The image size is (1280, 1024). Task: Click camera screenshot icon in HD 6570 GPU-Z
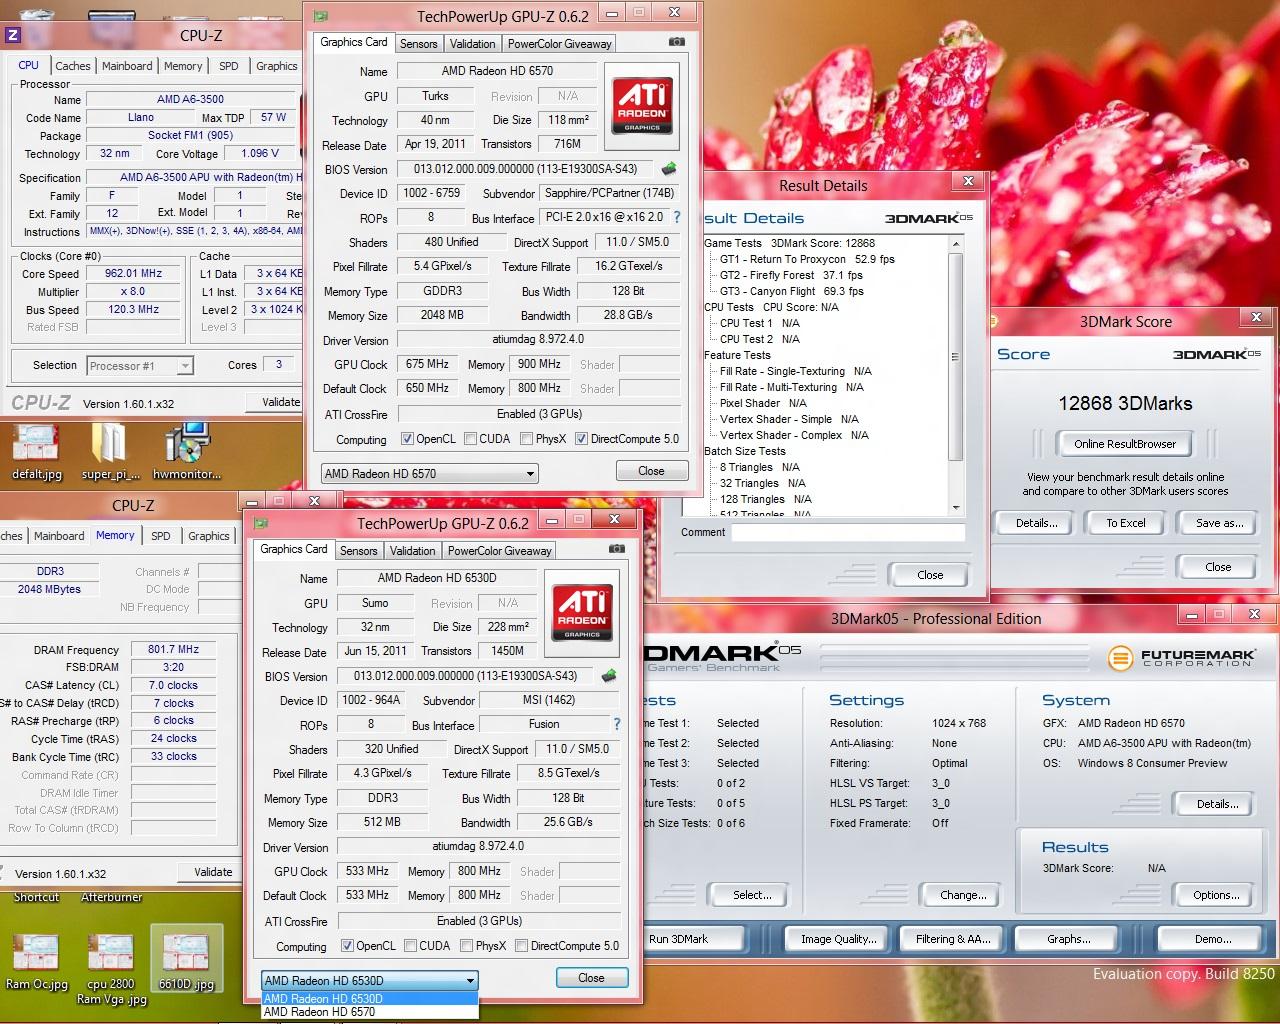677,42
